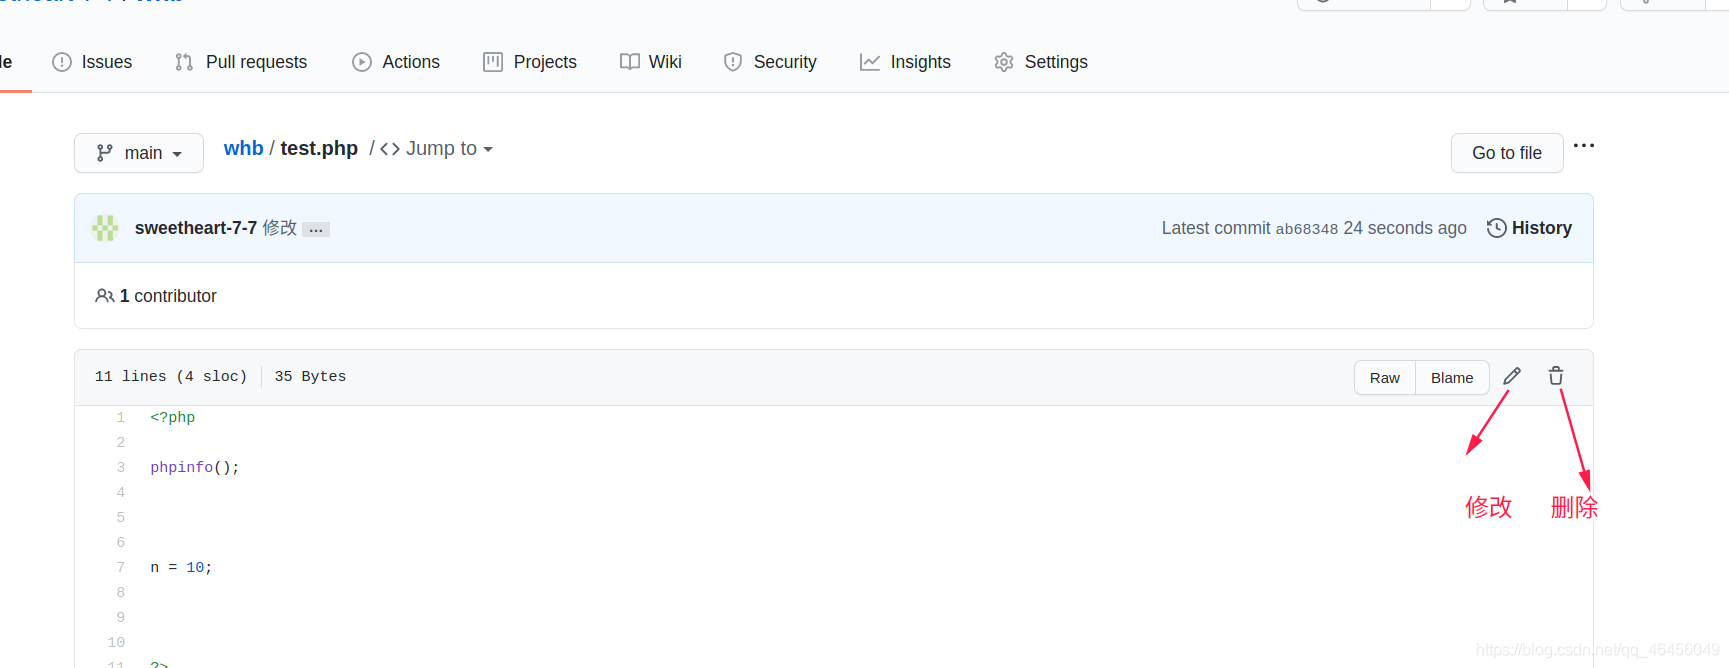Click the Actions play icon
1729x668 pixels.
pos(362,62)
